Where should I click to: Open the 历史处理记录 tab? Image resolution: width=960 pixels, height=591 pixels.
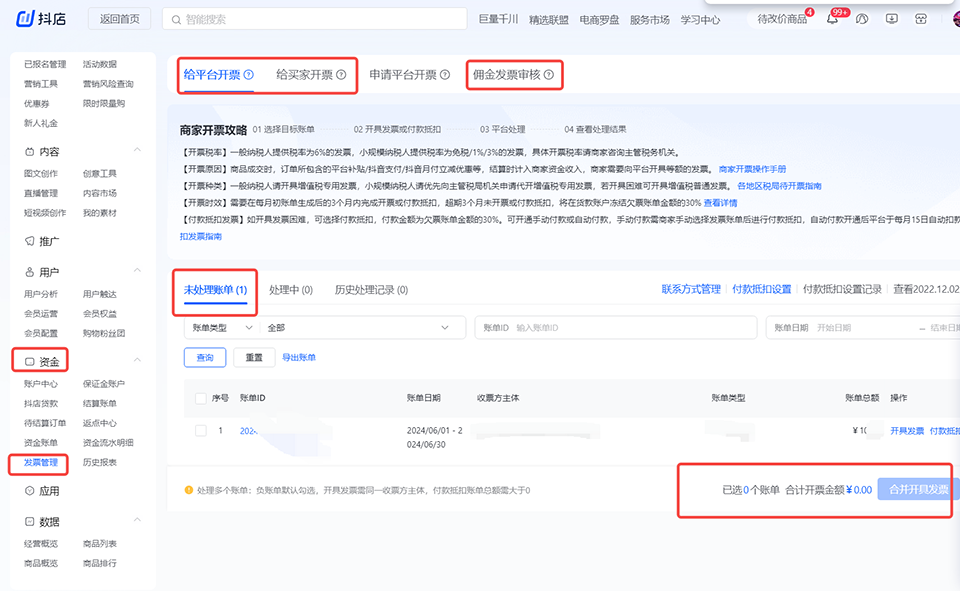[371, 290]
